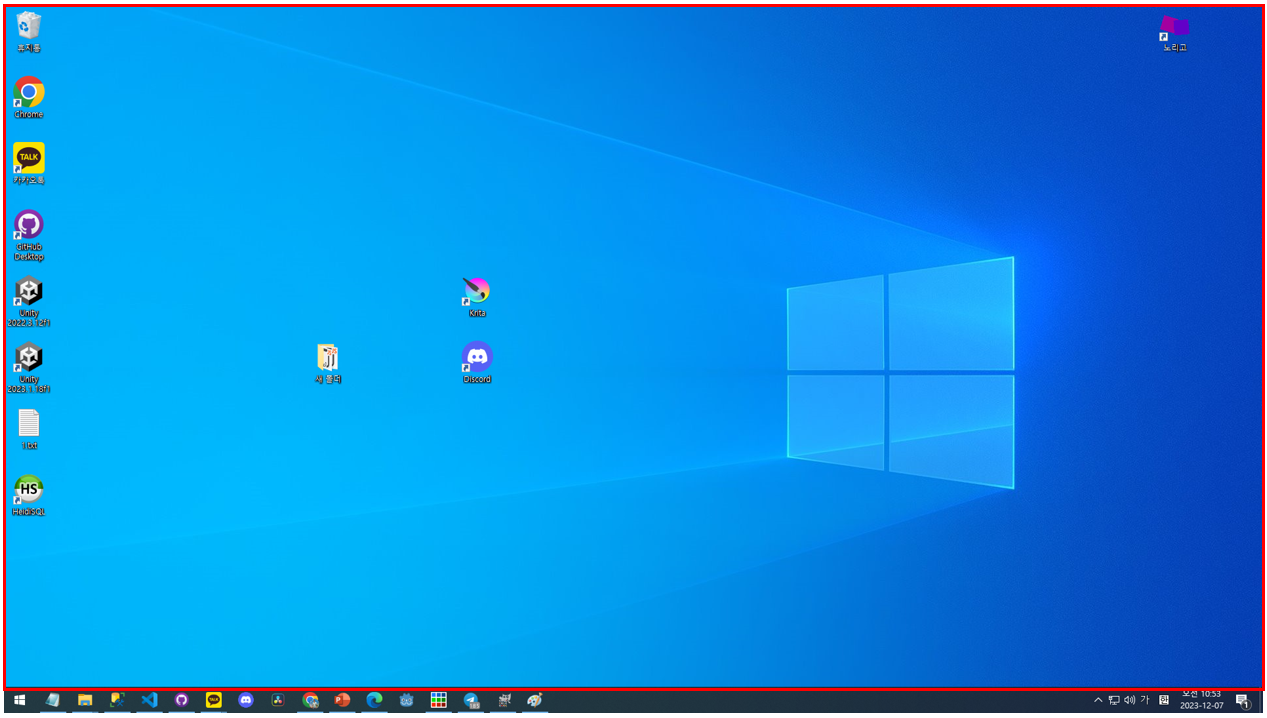This screenshot has width=1267, height=718.
Task: Toggle the 가 Korean input mode indicator
Action: click(x=1145, y=700)
